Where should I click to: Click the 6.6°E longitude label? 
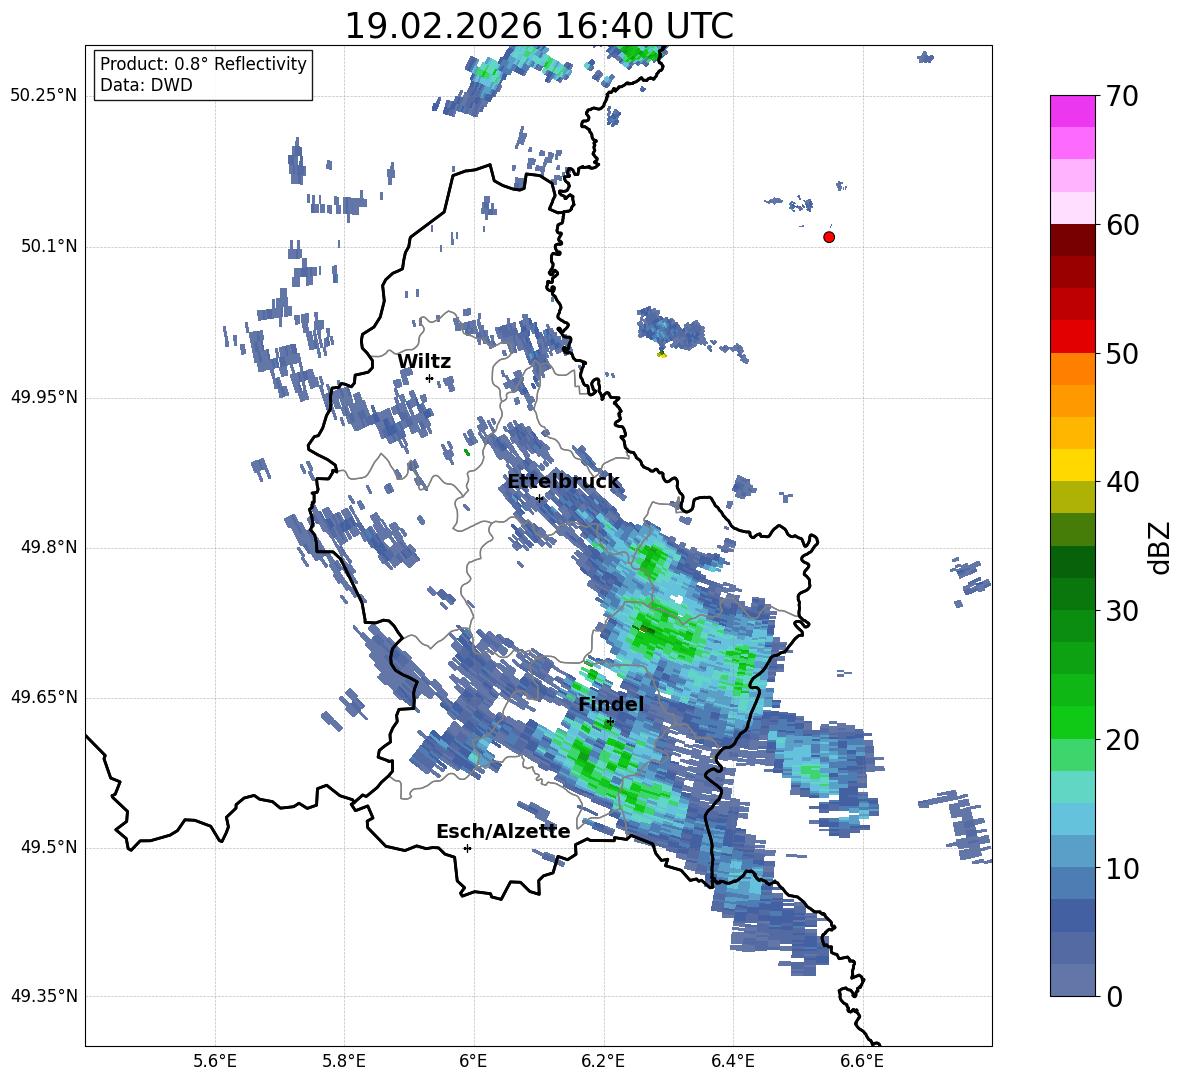(862, 1061)
